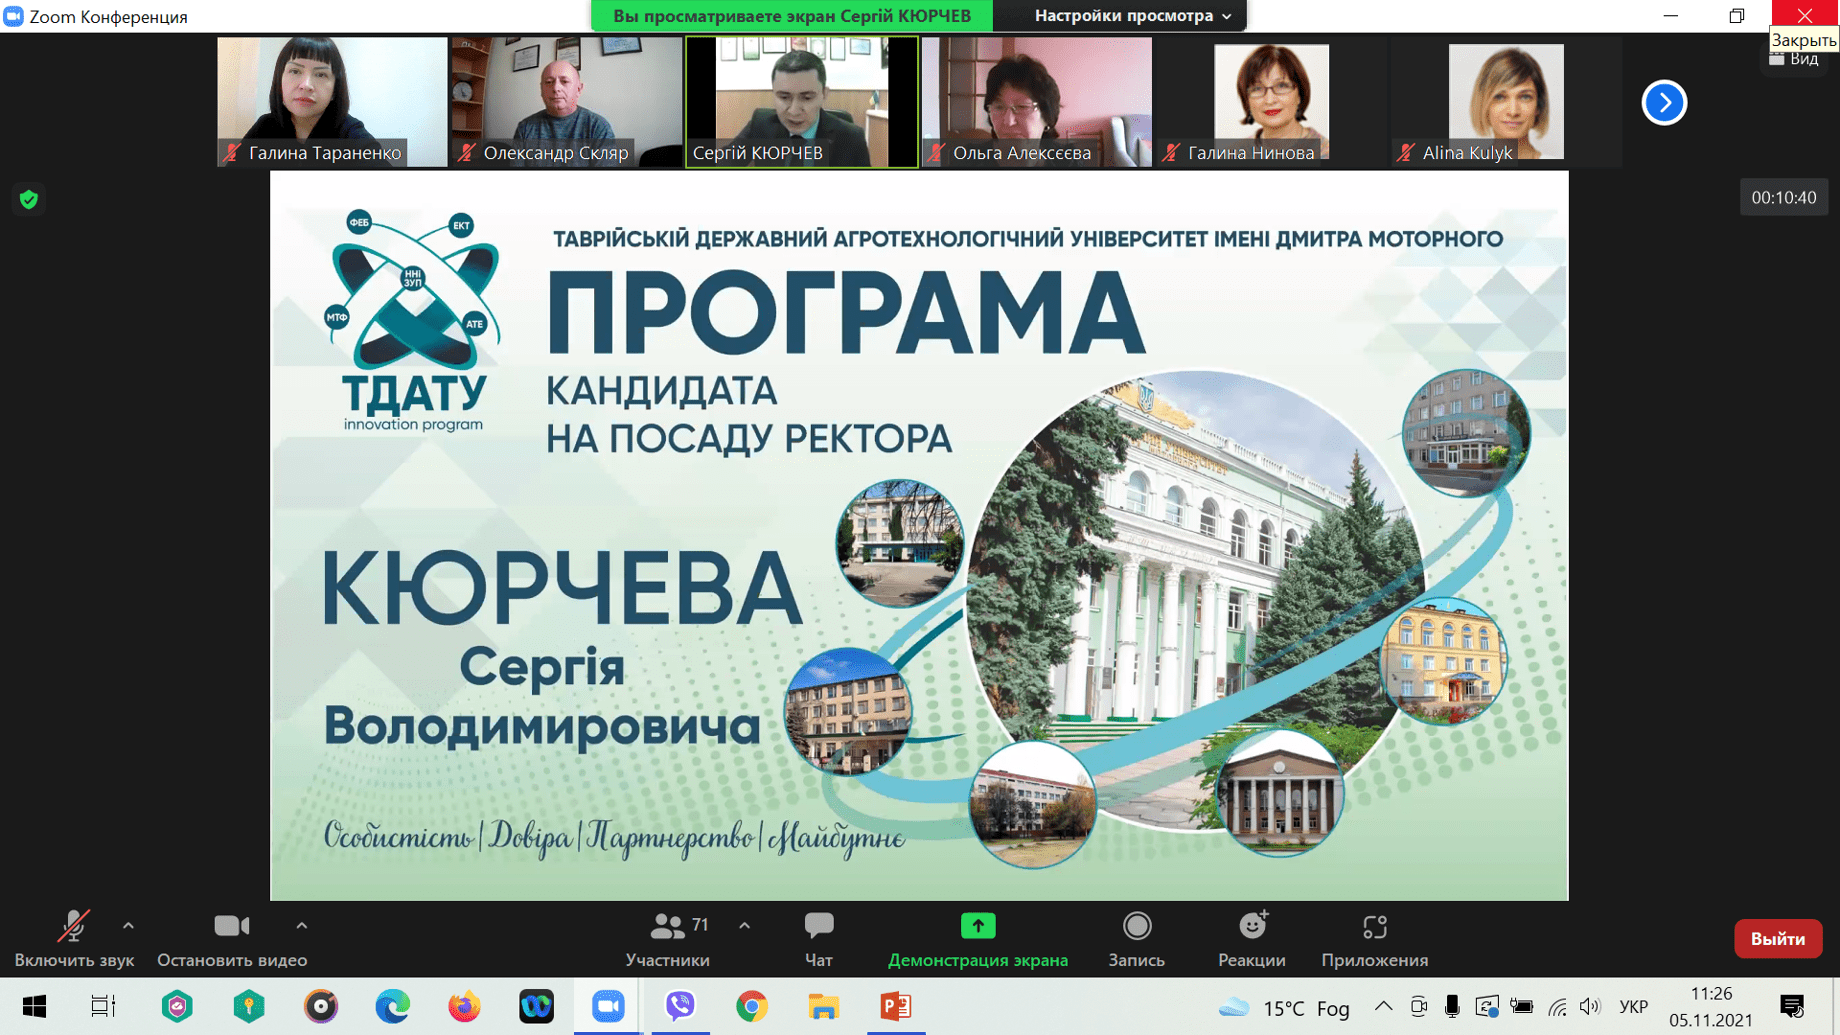This screenshot has height=1035, width=1840.
Task: Select Галина Тараненко's video thumbnail
Action: click(332, 102)
